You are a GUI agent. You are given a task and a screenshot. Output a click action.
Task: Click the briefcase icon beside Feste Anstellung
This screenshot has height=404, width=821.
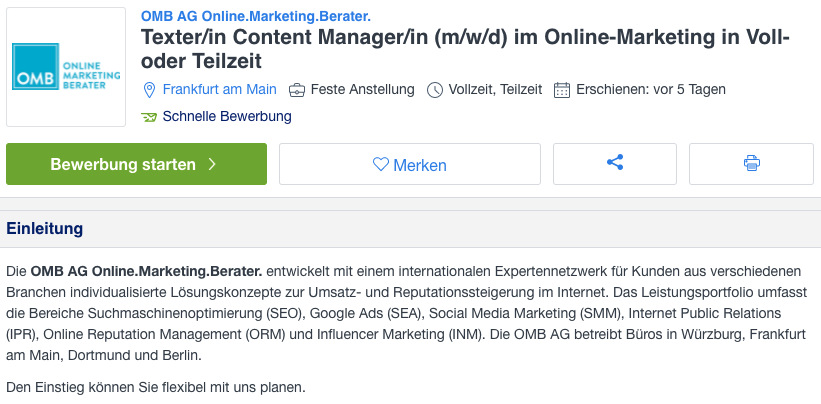coord(297,90)
